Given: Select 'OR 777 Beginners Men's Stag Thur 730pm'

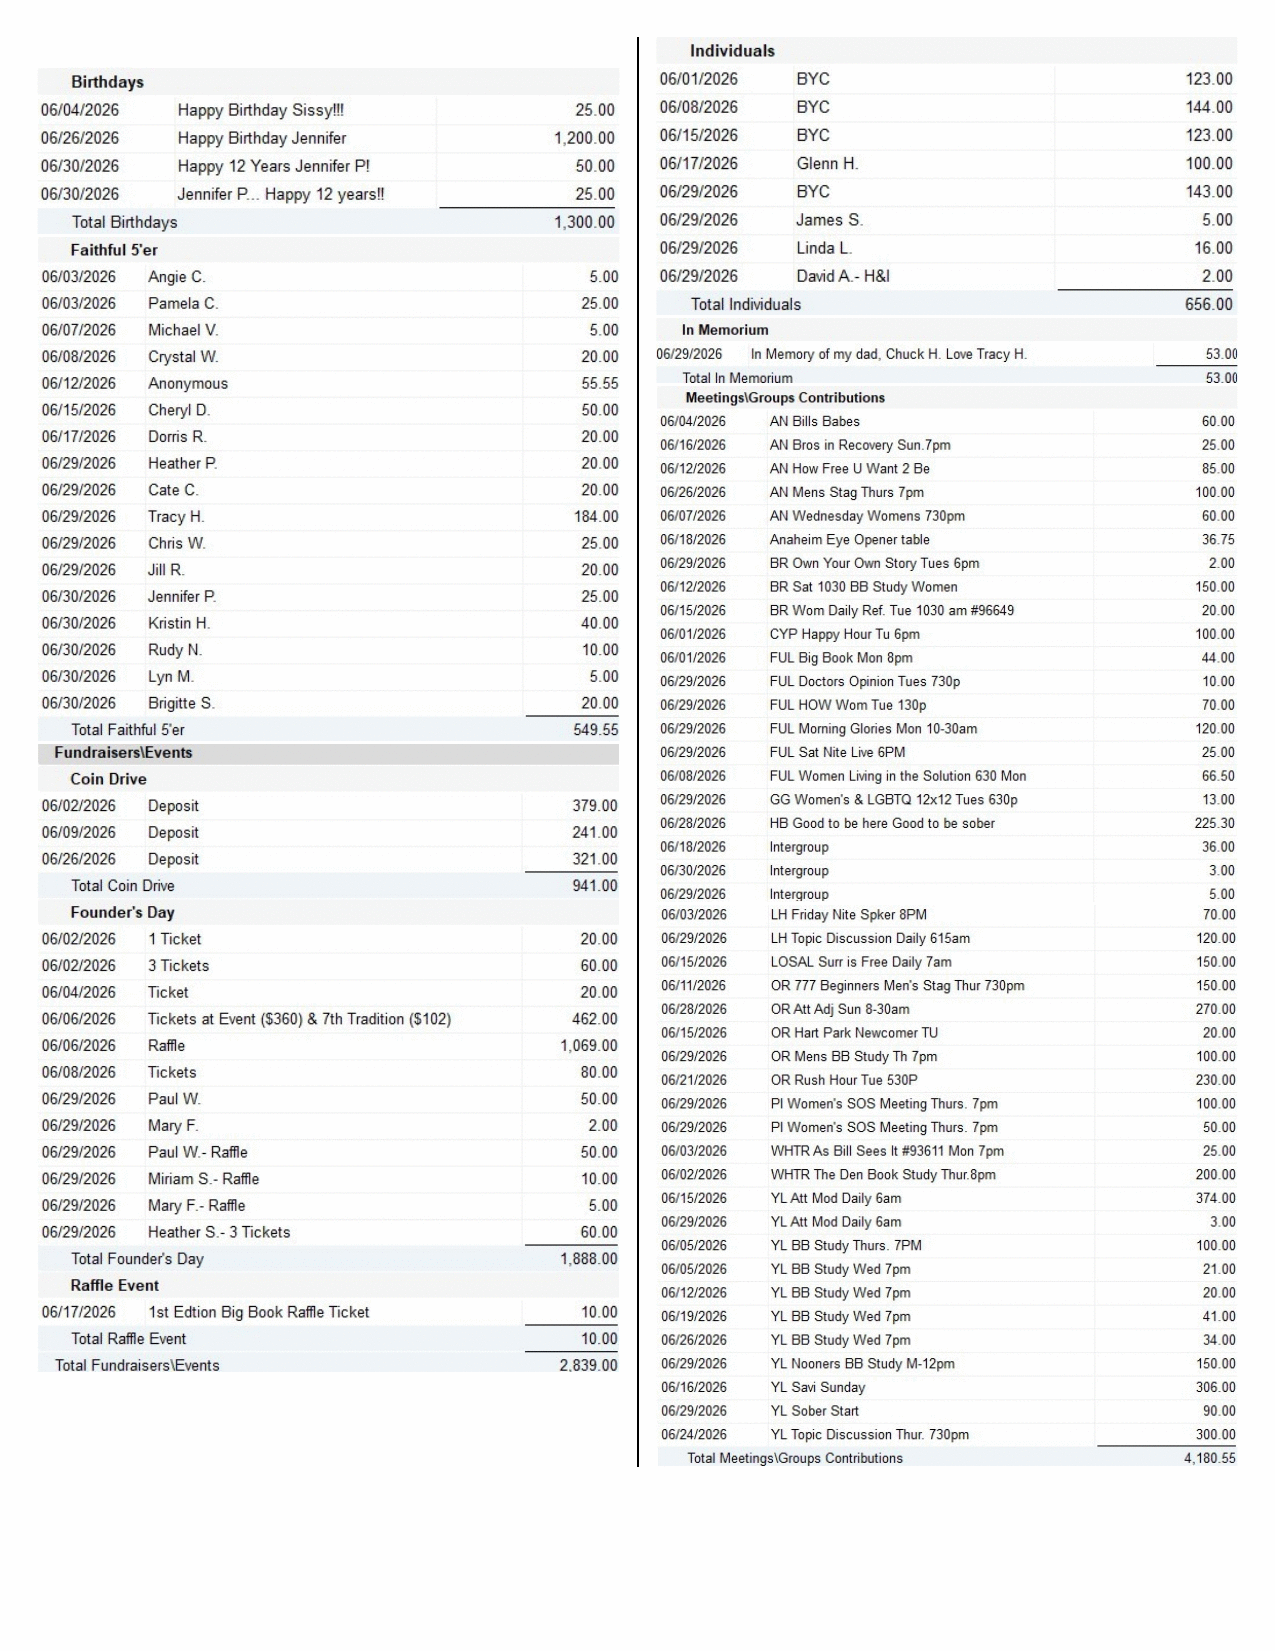Looking at the screenshot, I should pyautogui.click(x=898, y=986).
